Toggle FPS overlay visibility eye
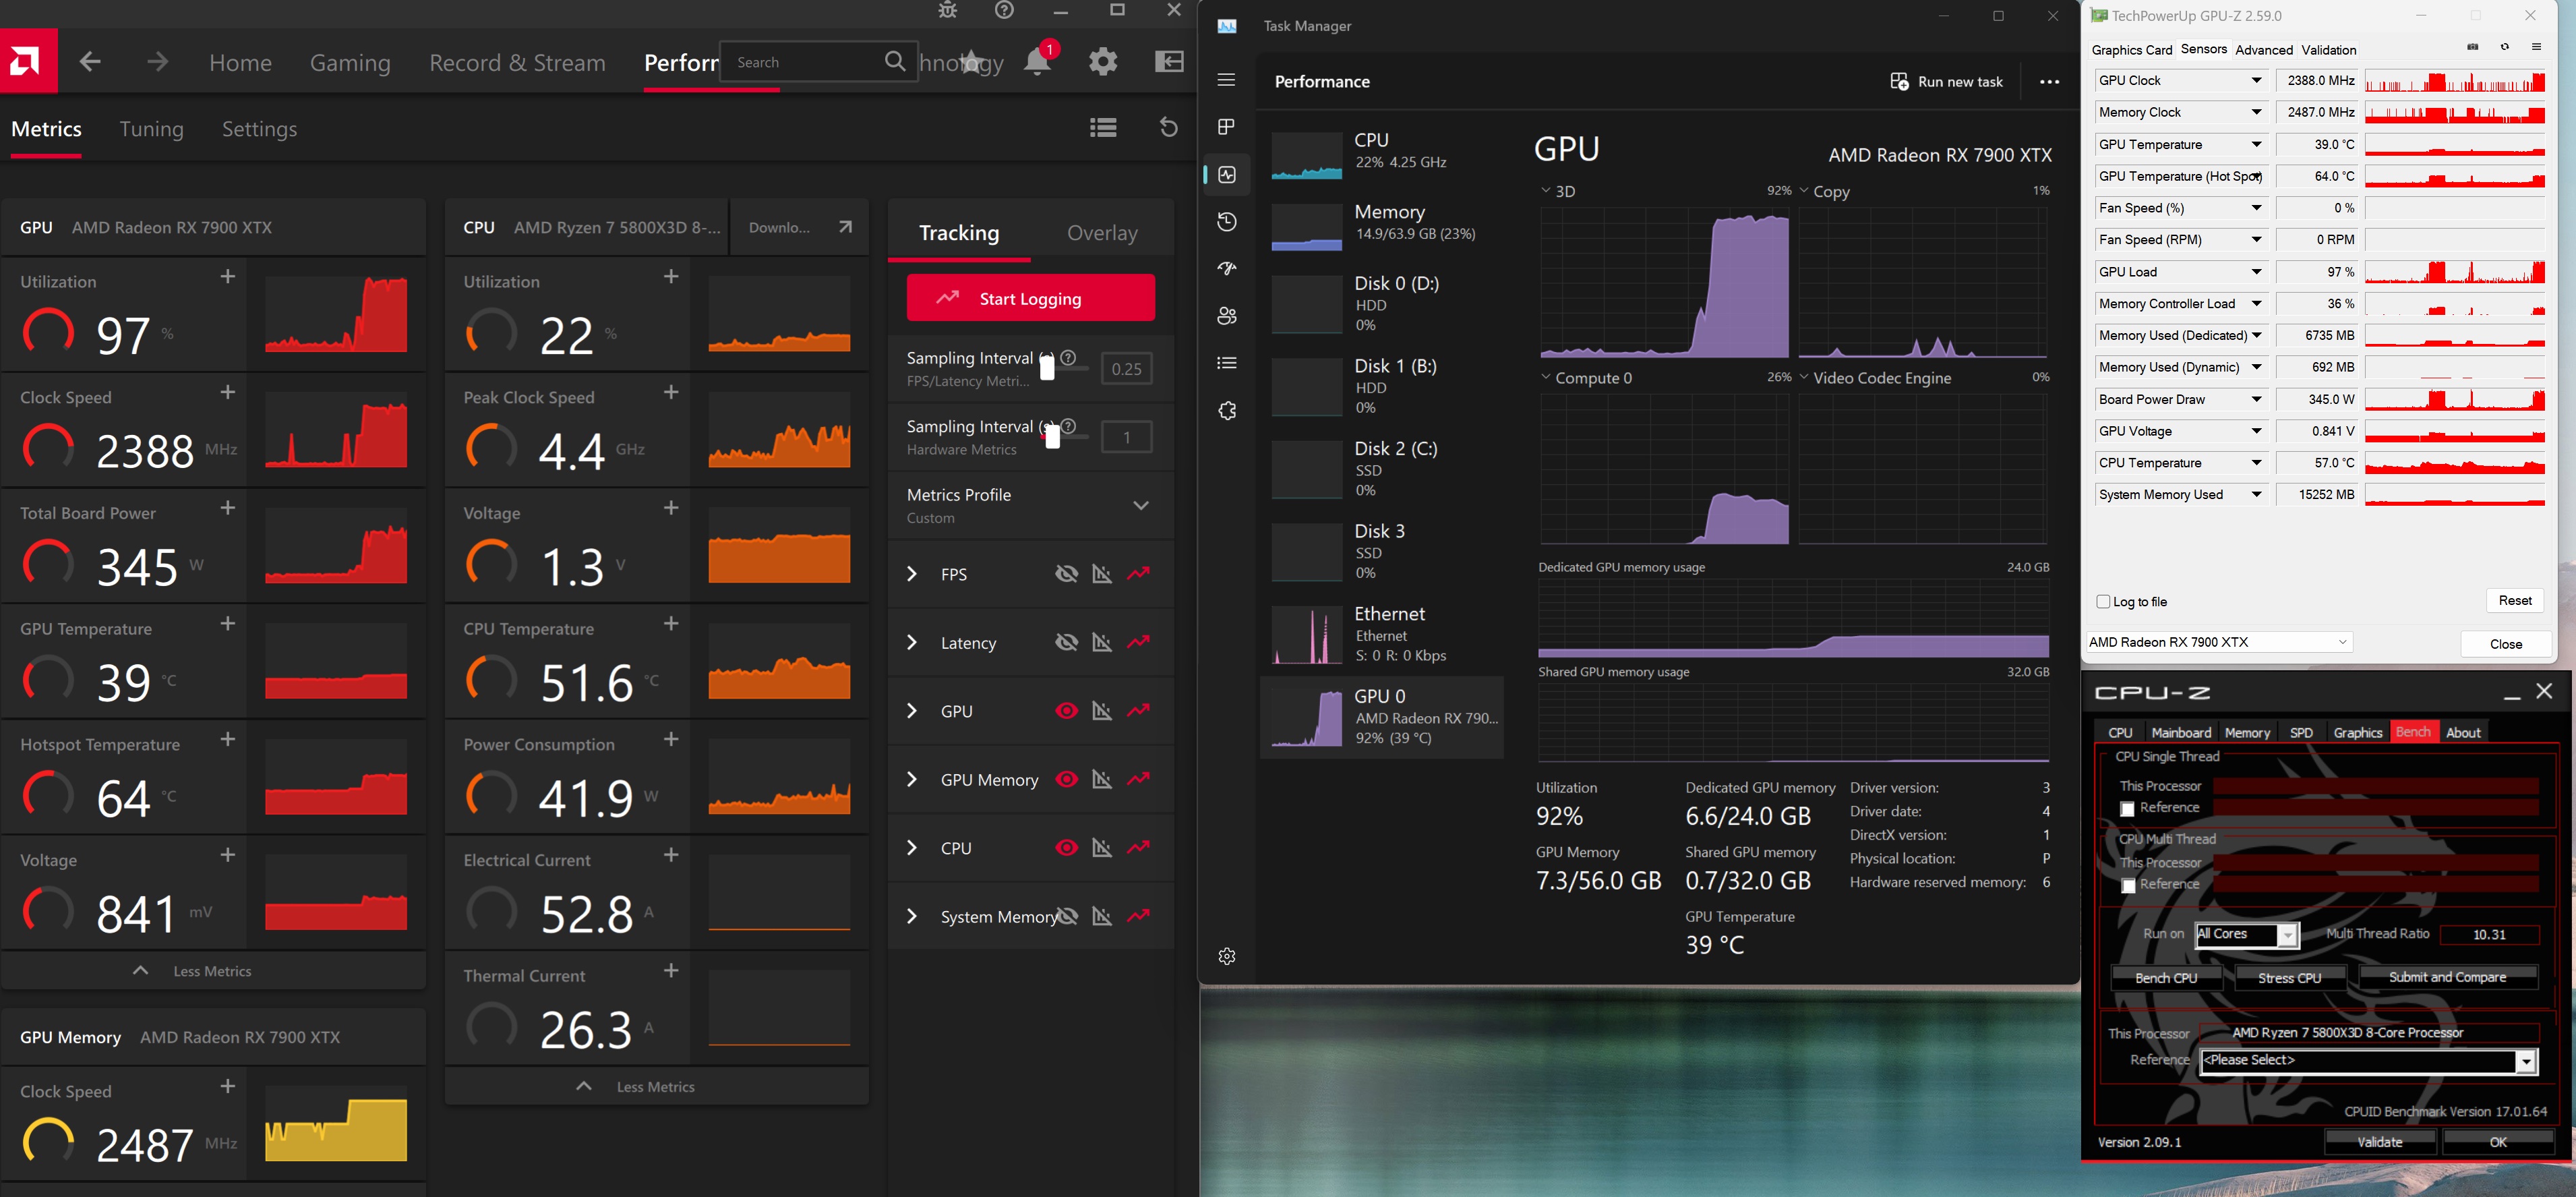 1067,574
